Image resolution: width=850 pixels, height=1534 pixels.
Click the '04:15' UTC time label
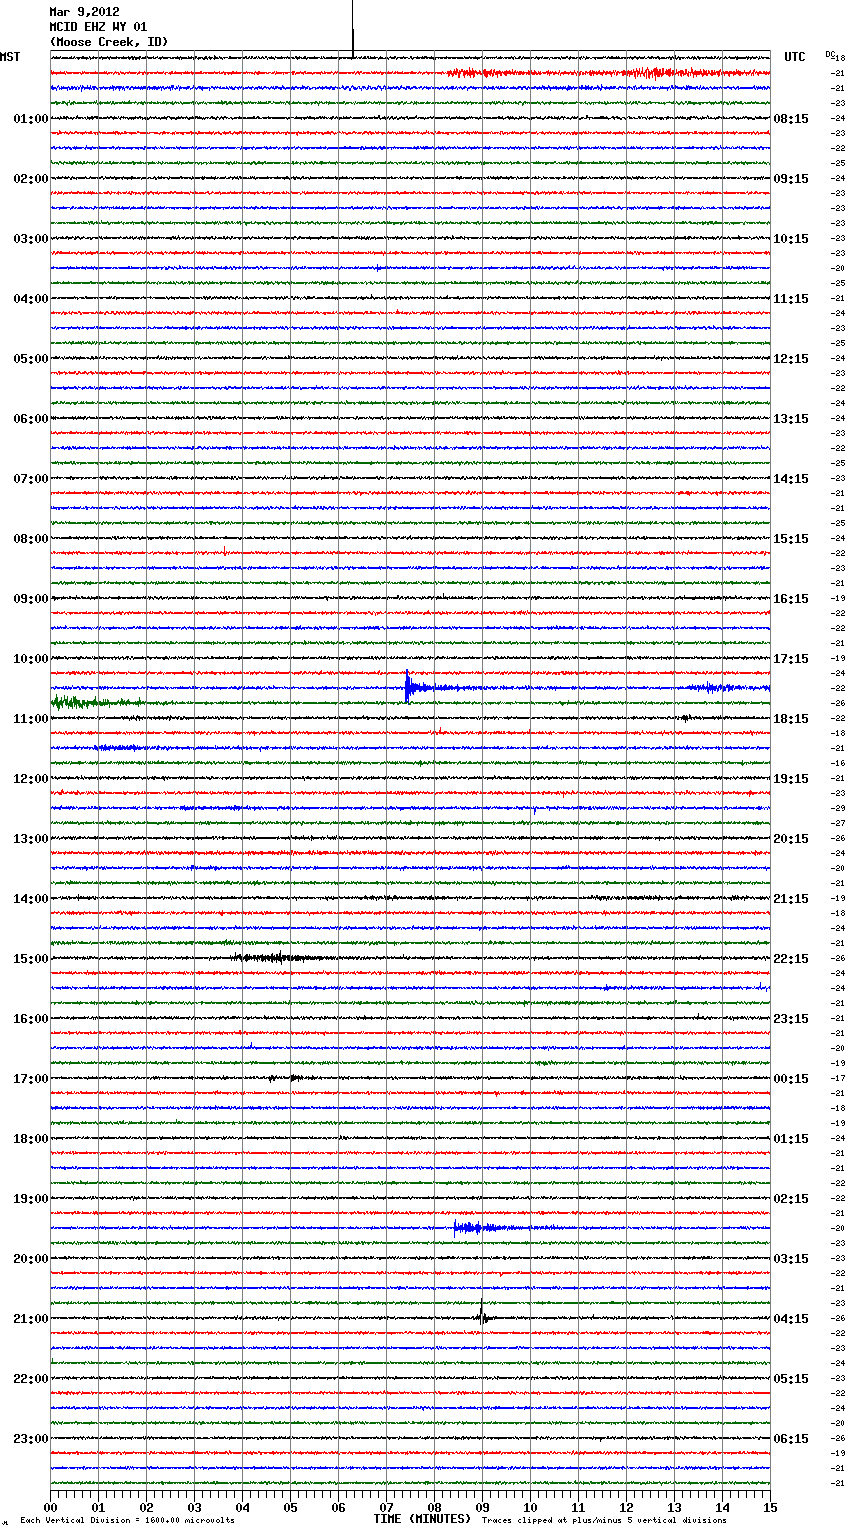(x=791, y=1319)
